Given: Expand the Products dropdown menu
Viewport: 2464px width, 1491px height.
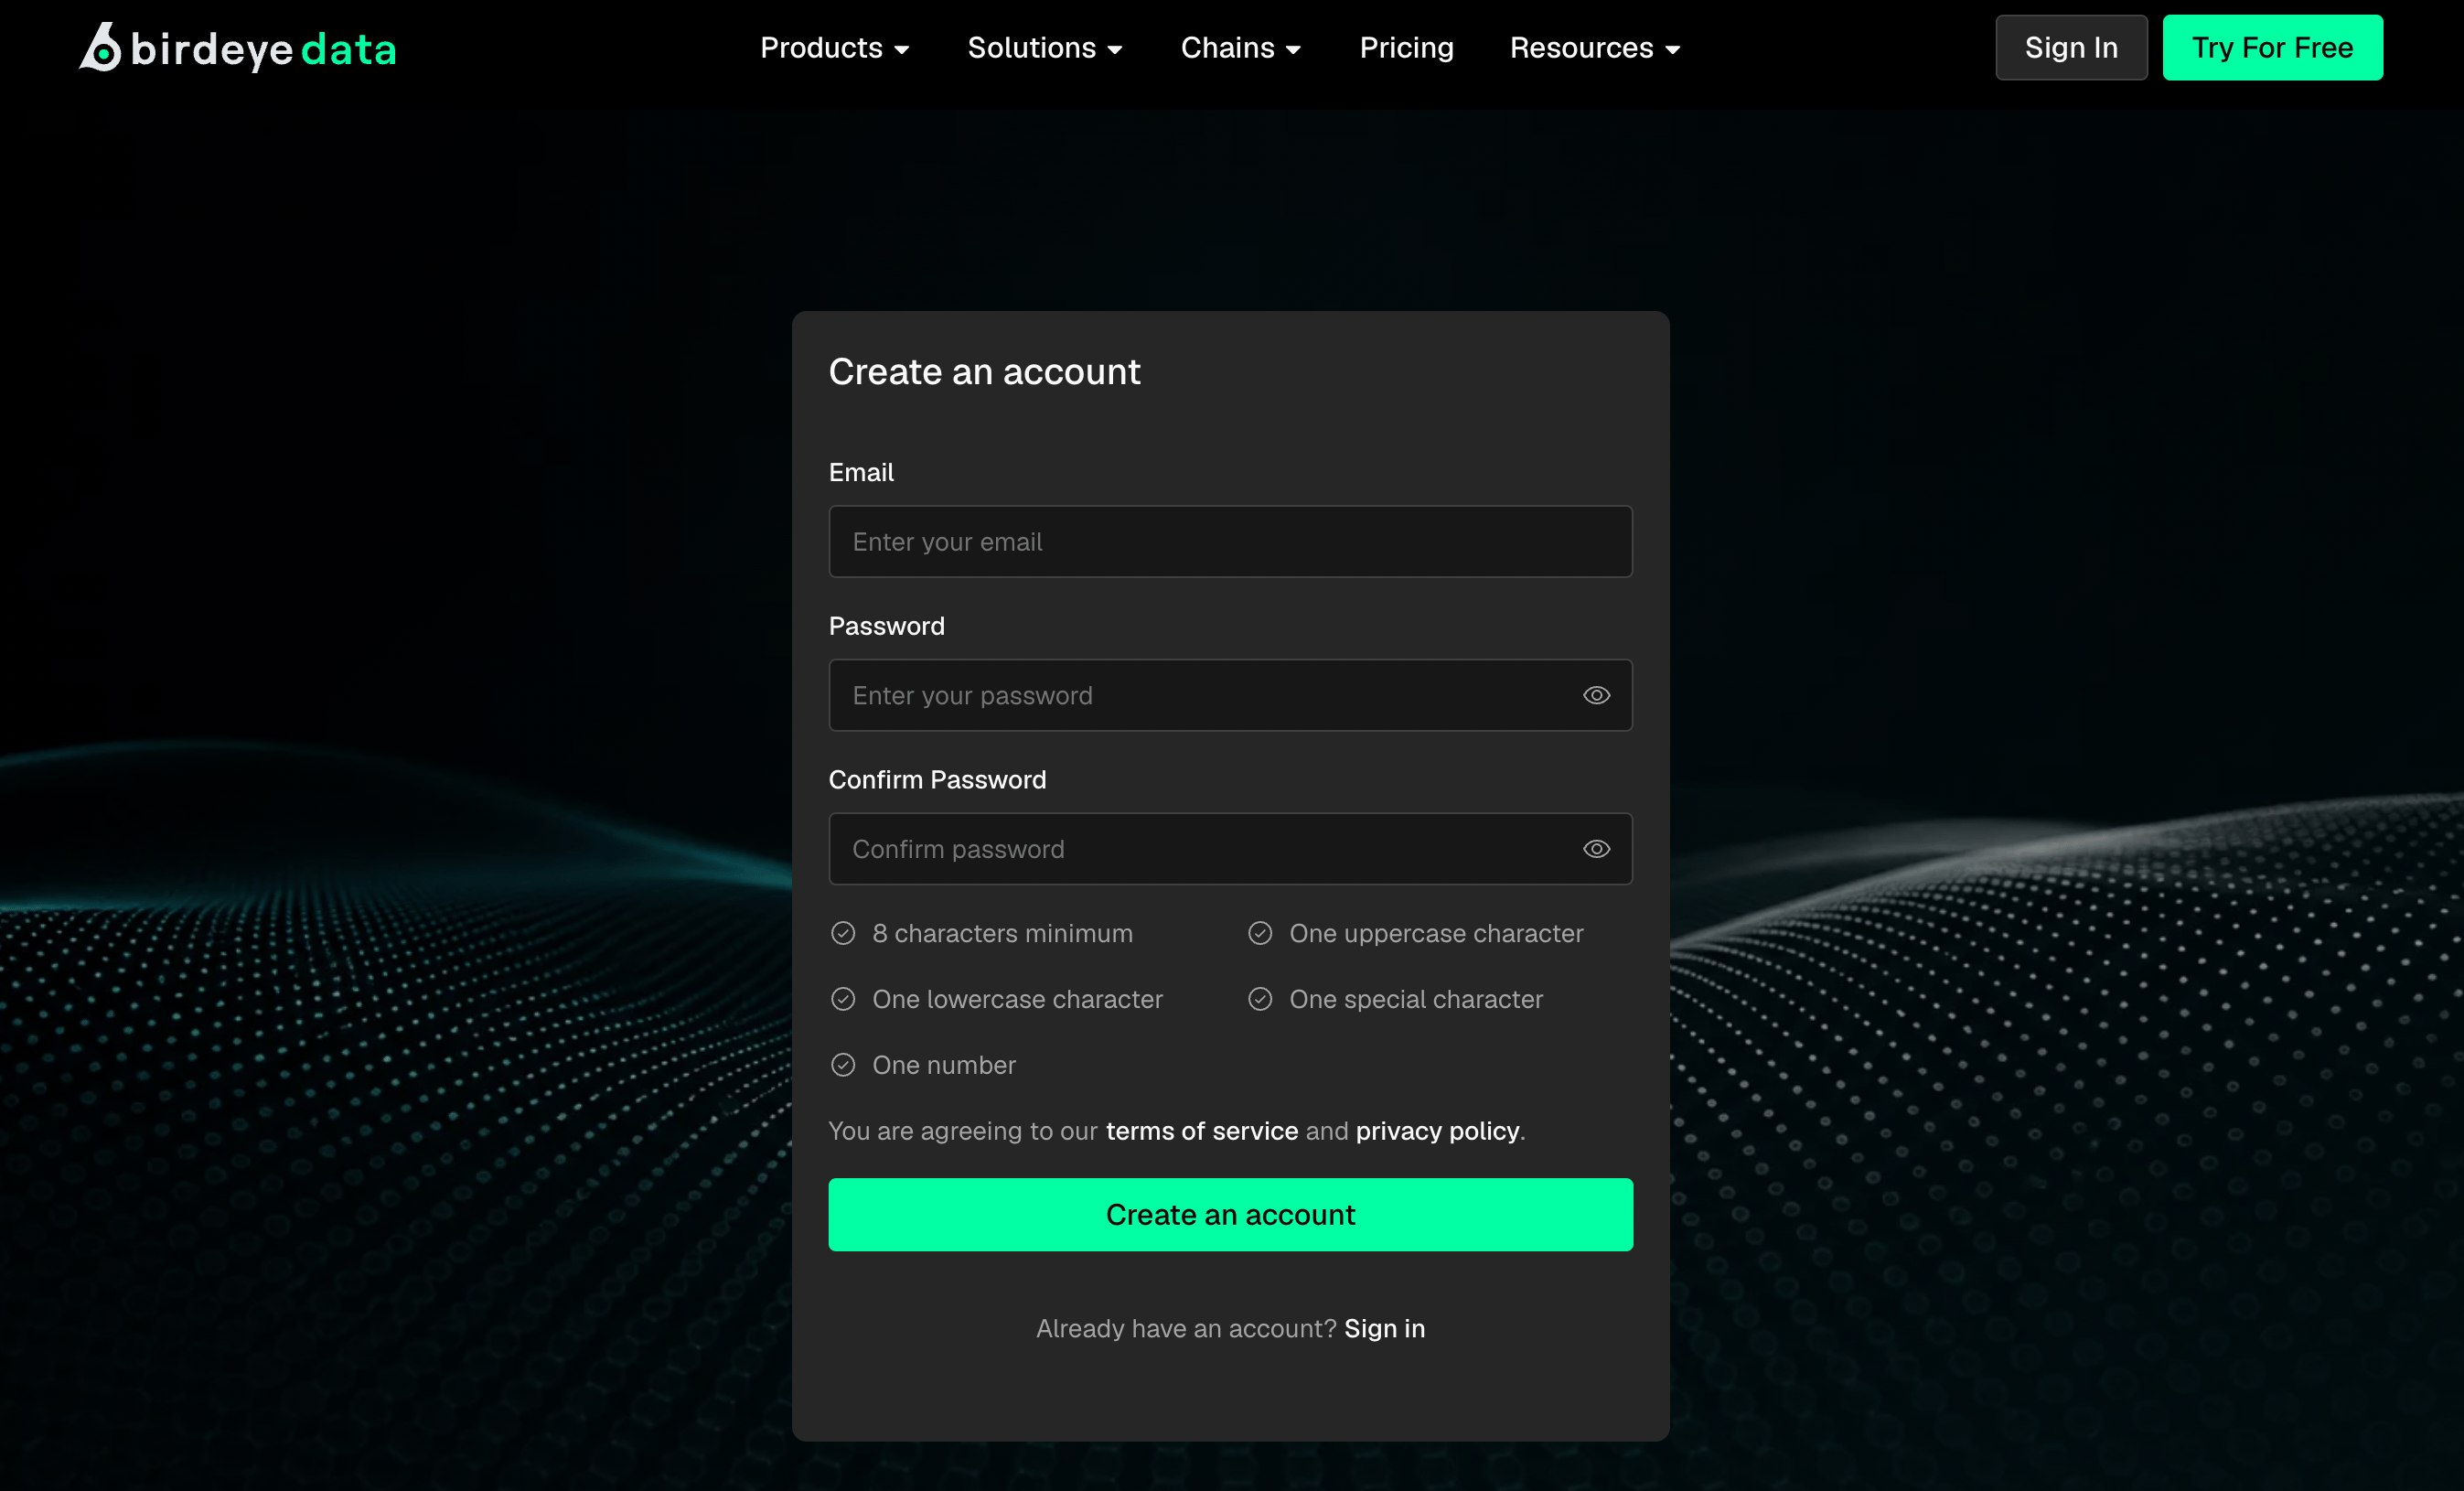Looking at the screenshot, I should pos(835,48).
